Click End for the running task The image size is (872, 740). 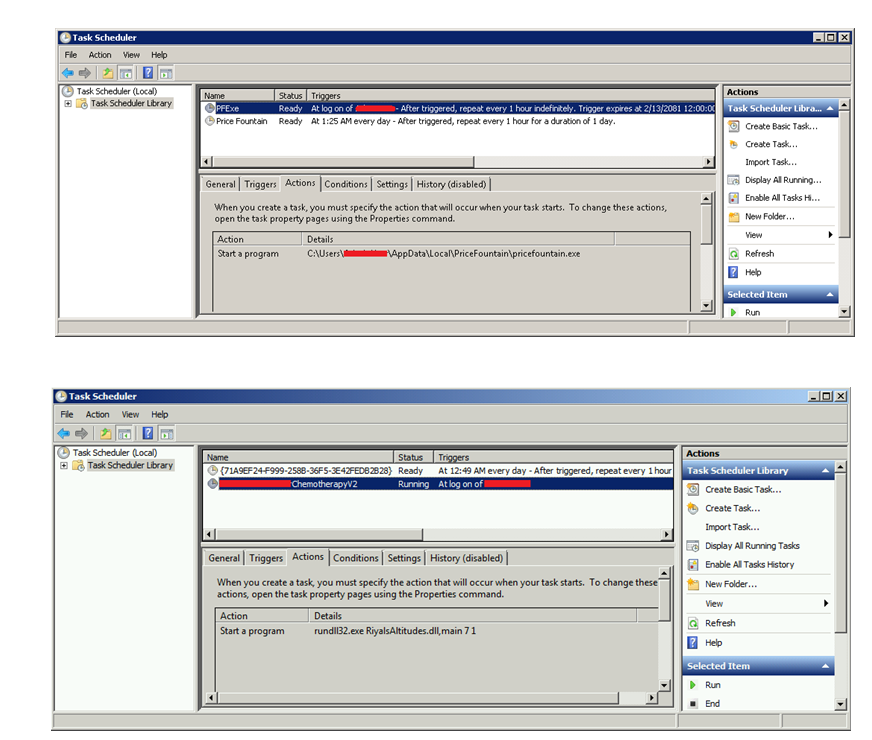(712, 704)
